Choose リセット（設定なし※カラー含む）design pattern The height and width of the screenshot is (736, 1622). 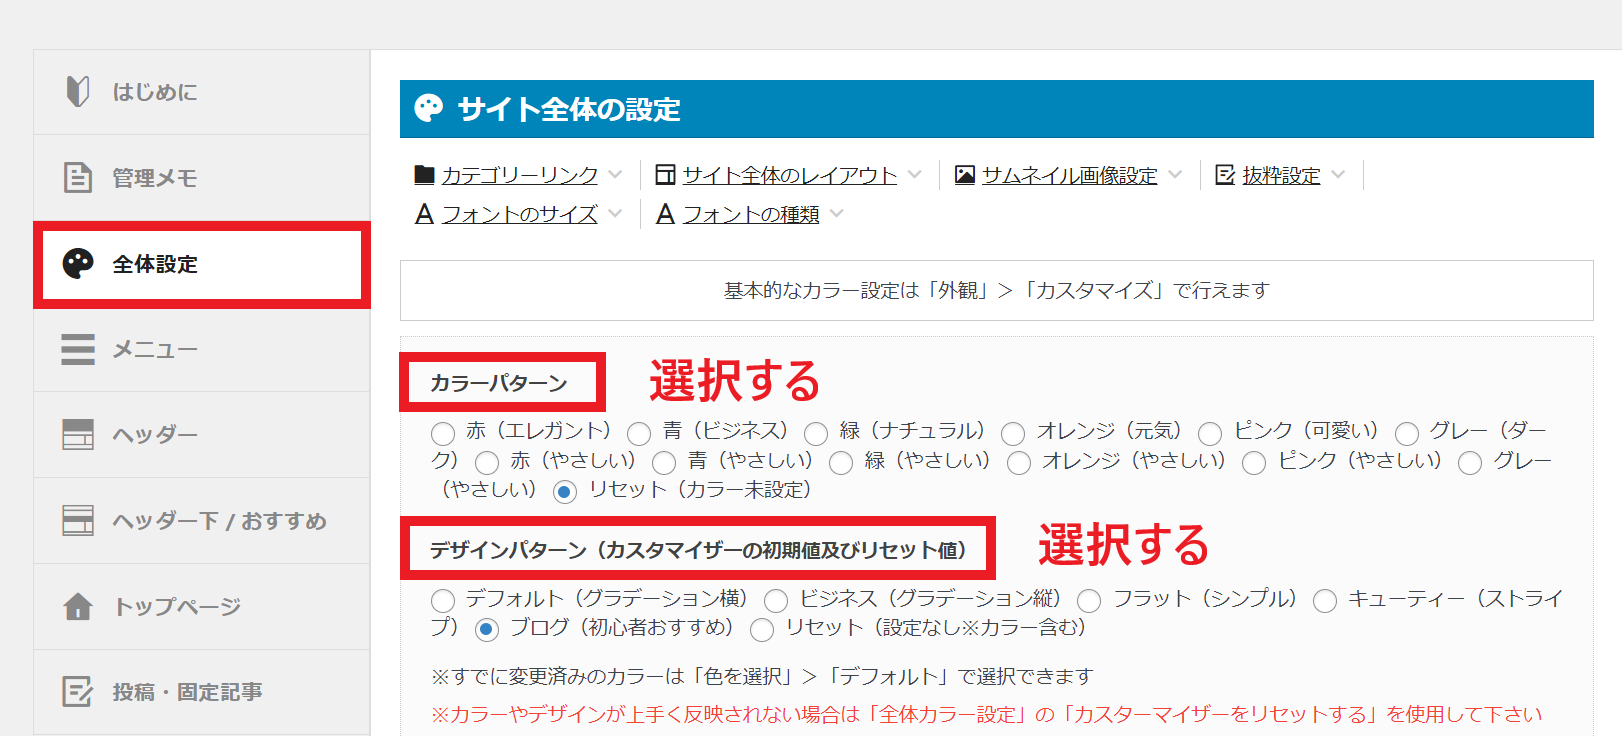click(x=762, y=629)
